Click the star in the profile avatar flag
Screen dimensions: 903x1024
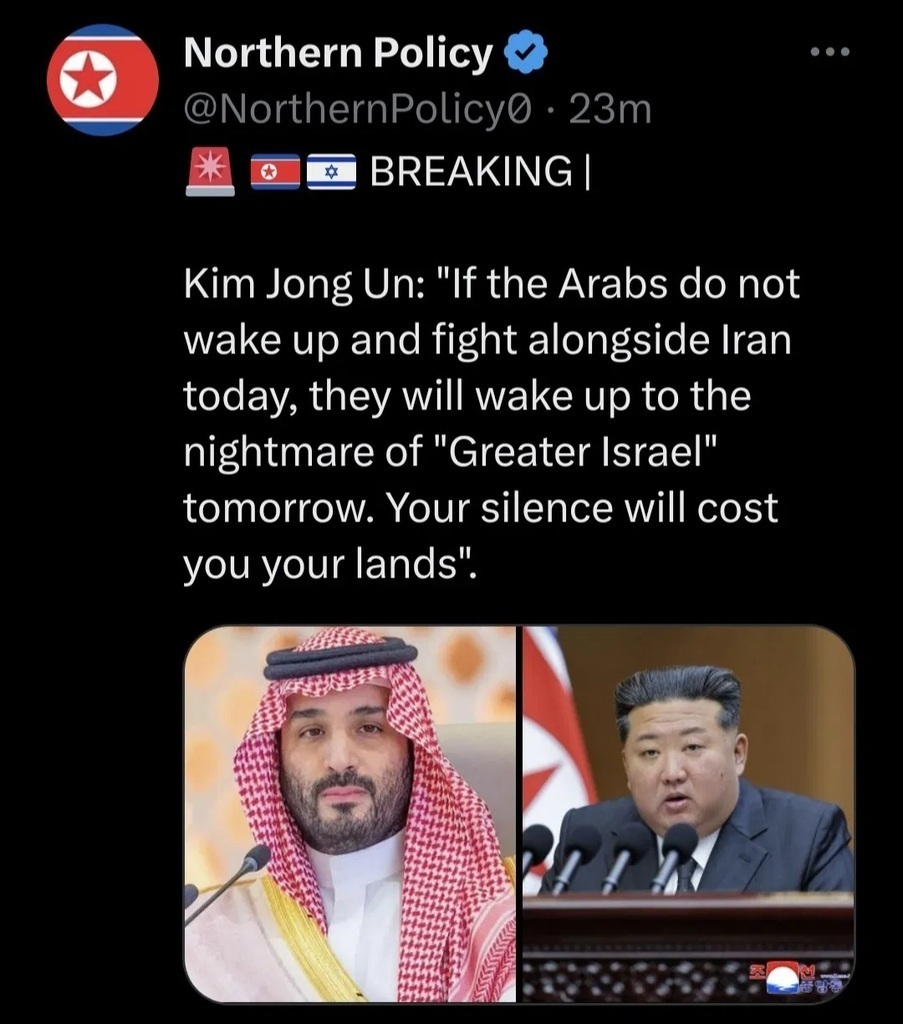[x=89, y=80]
